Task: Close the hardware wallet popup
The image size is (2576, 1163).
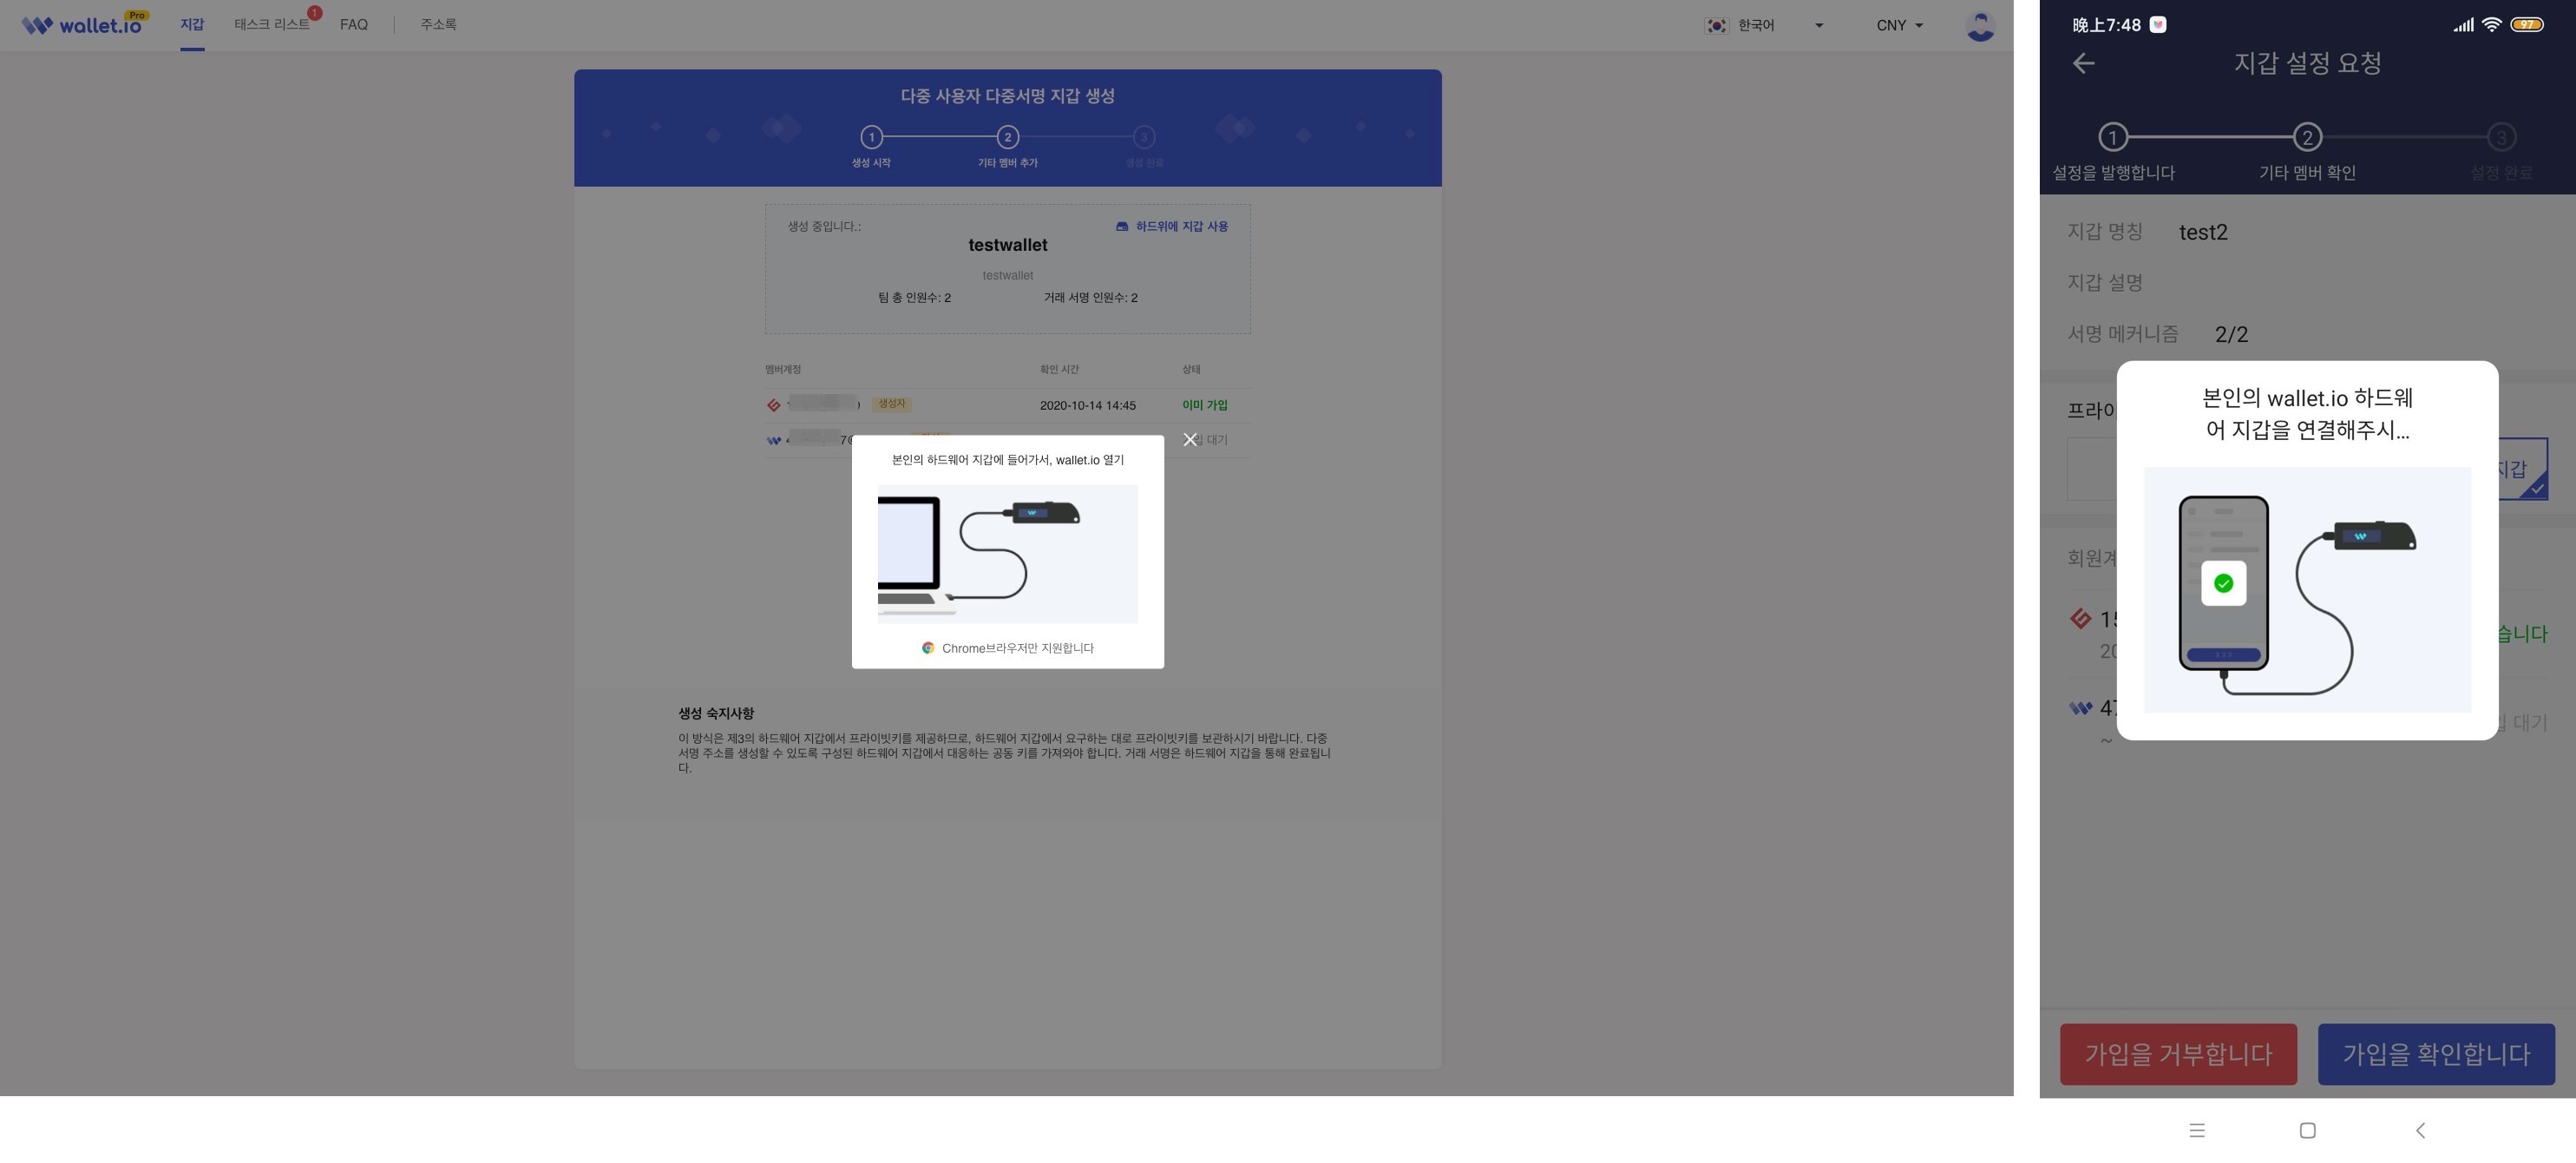Action: (x=1189, y=440)
